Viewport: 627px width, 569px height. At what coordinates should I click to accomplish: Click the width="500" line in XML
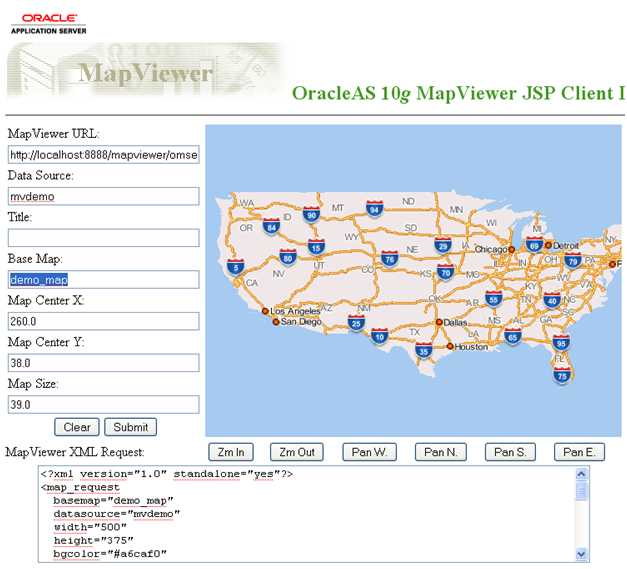[x=90, y=527]
